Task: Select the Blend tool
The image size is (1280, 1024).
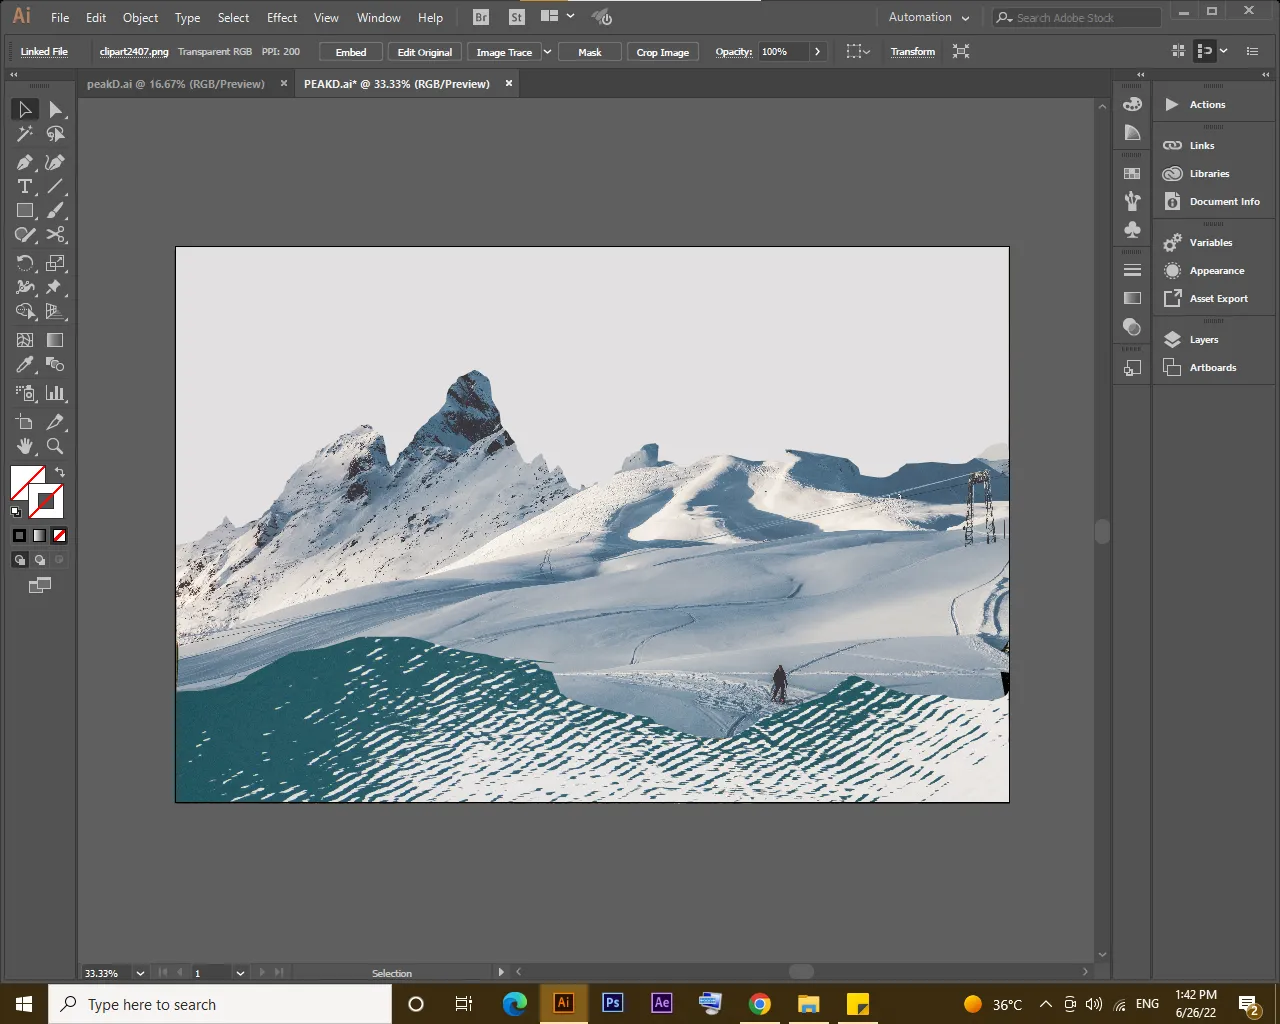Action: 56,364
